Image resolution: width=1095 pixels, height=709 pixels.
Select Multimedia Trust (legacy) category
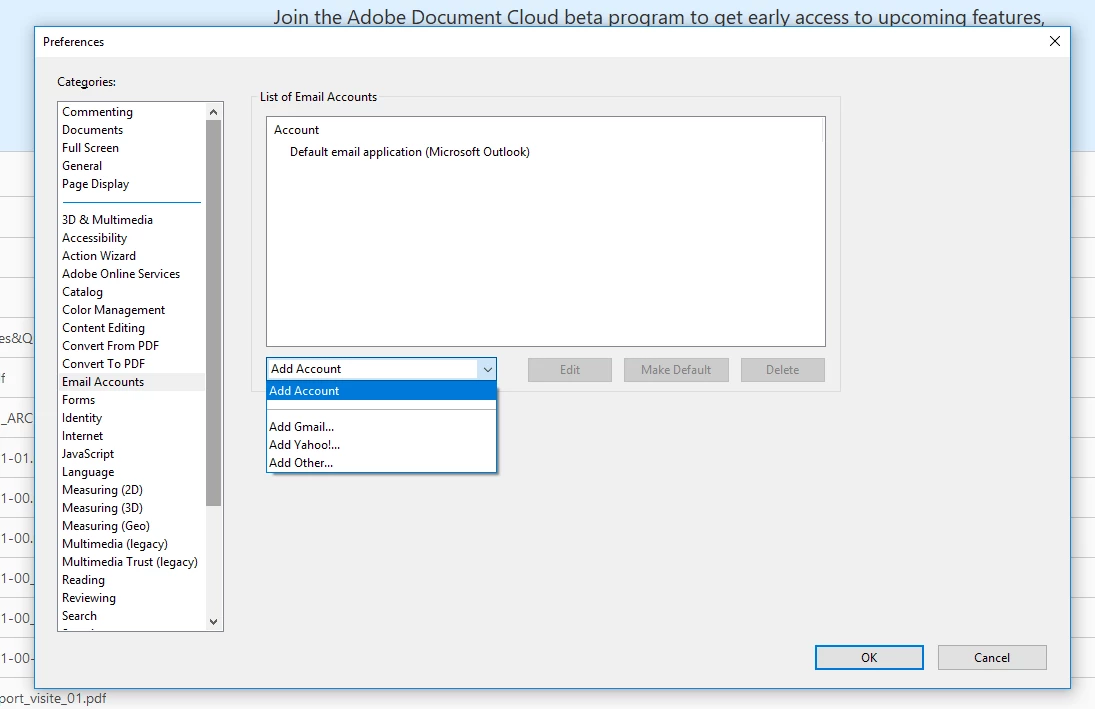[x=130, y=562]
